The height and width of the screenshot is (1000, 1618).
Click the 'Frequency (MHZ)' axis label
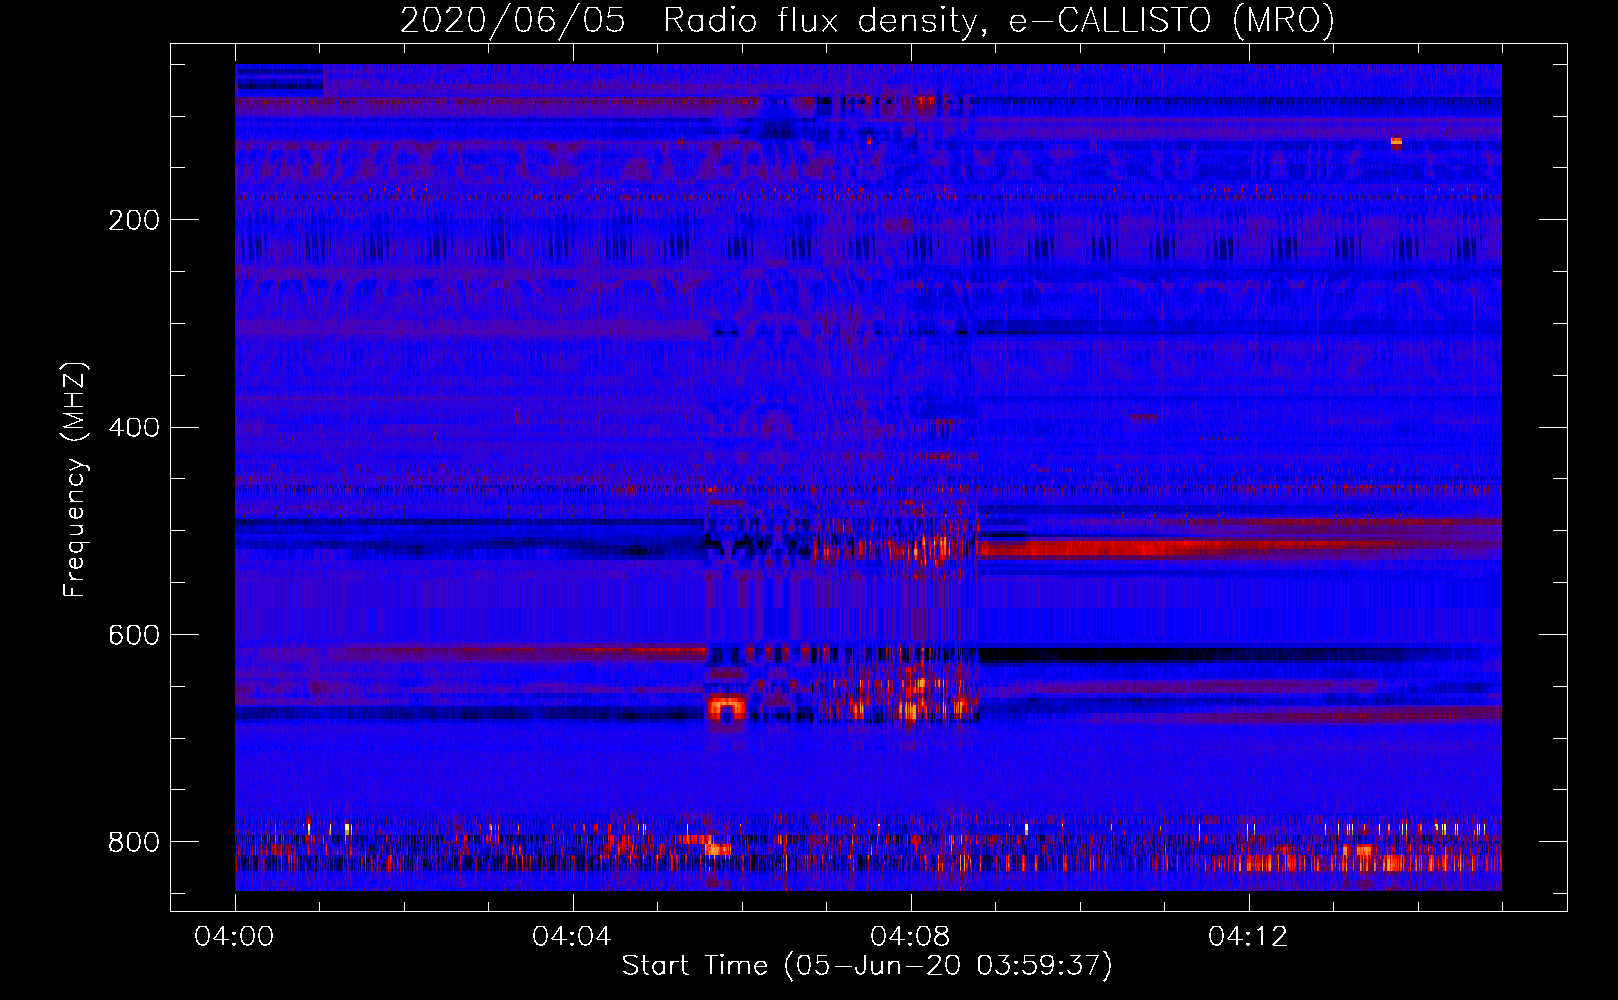click(x=74, y=479)
